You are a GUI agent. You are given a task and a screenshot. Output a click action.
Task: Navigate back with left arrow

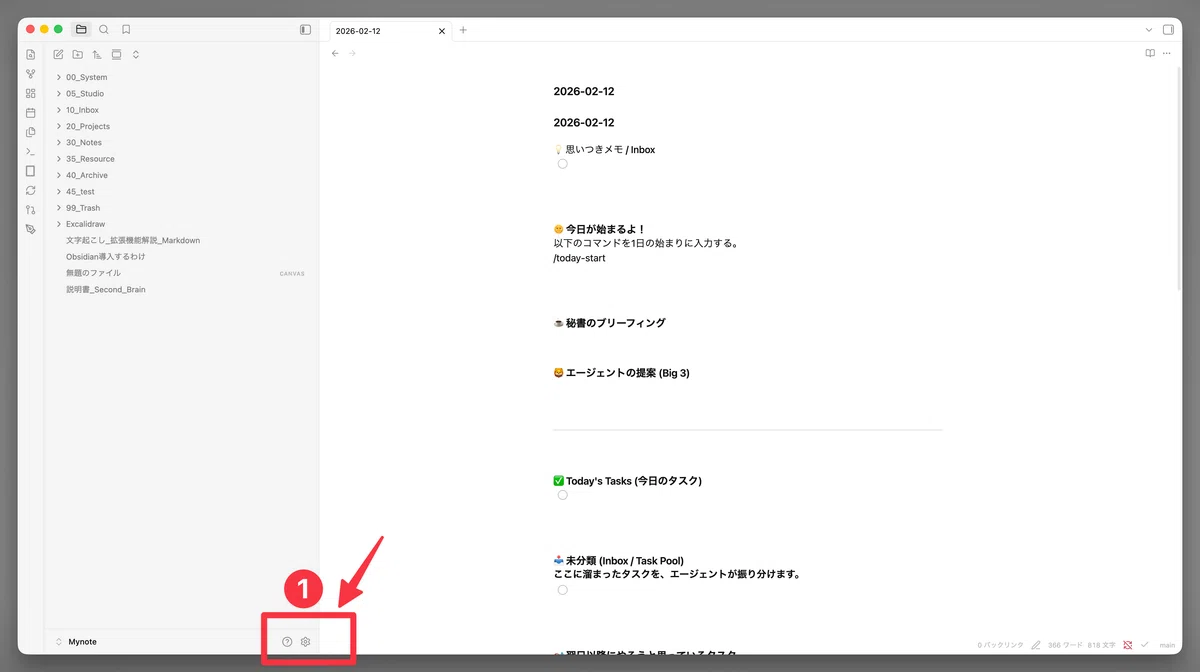pos(335,53)
